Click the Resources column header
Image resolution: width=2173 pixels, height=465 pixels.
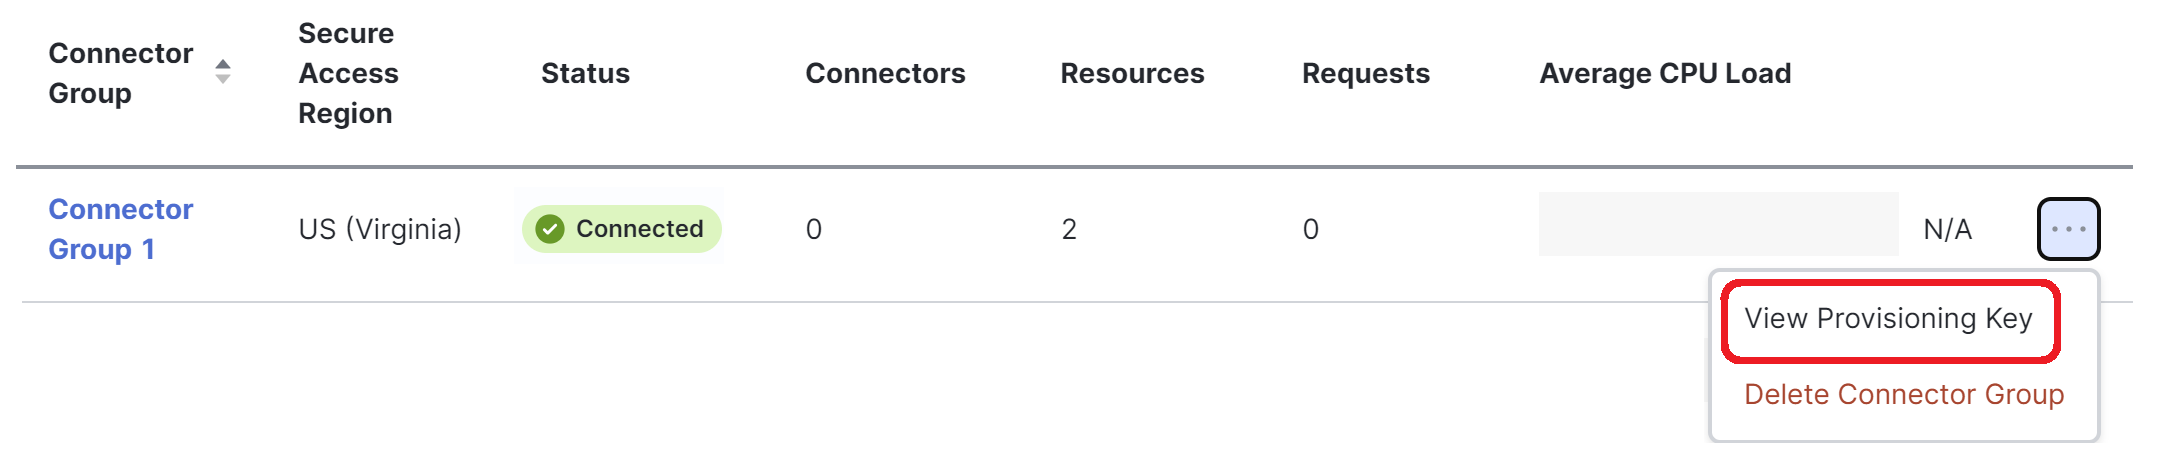pyautogui.click(x=1132, y=73)
